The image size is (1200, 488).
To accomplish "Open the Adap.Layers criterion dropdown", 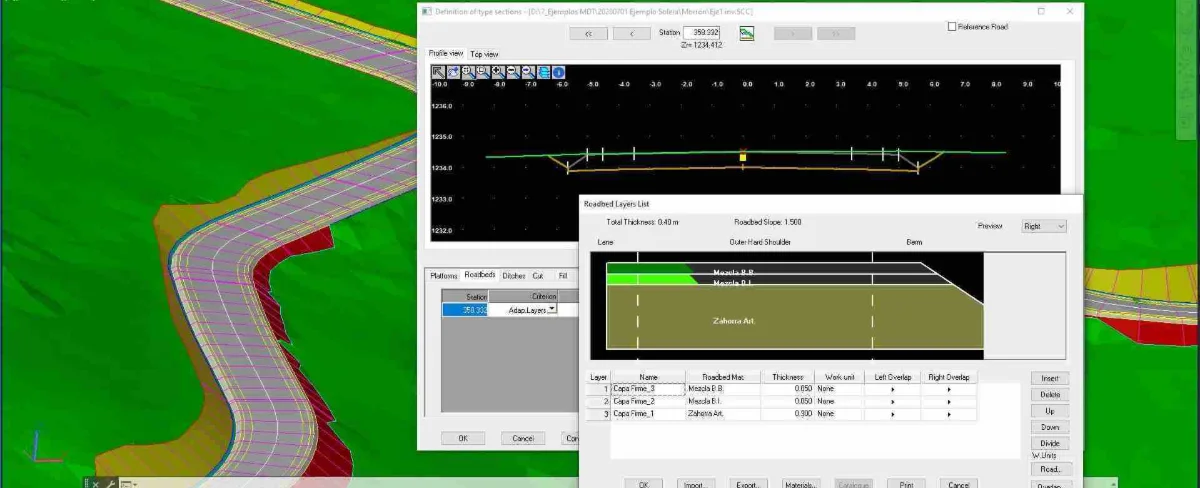I will coord(551,310).
